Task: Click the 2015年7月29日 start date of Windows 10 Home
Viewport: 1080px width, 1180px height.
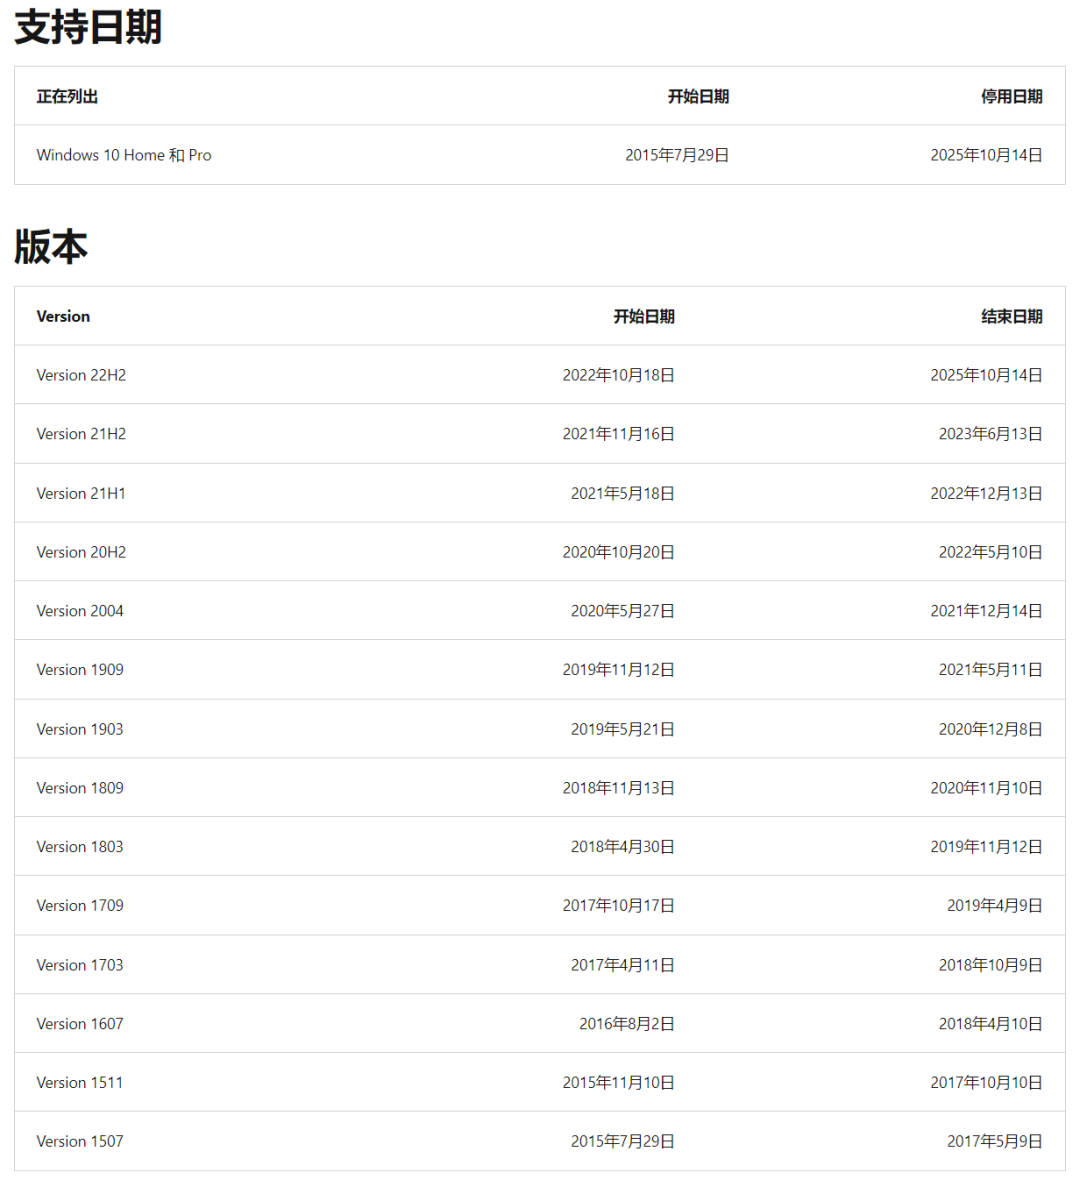Action: tap(677, 155)
